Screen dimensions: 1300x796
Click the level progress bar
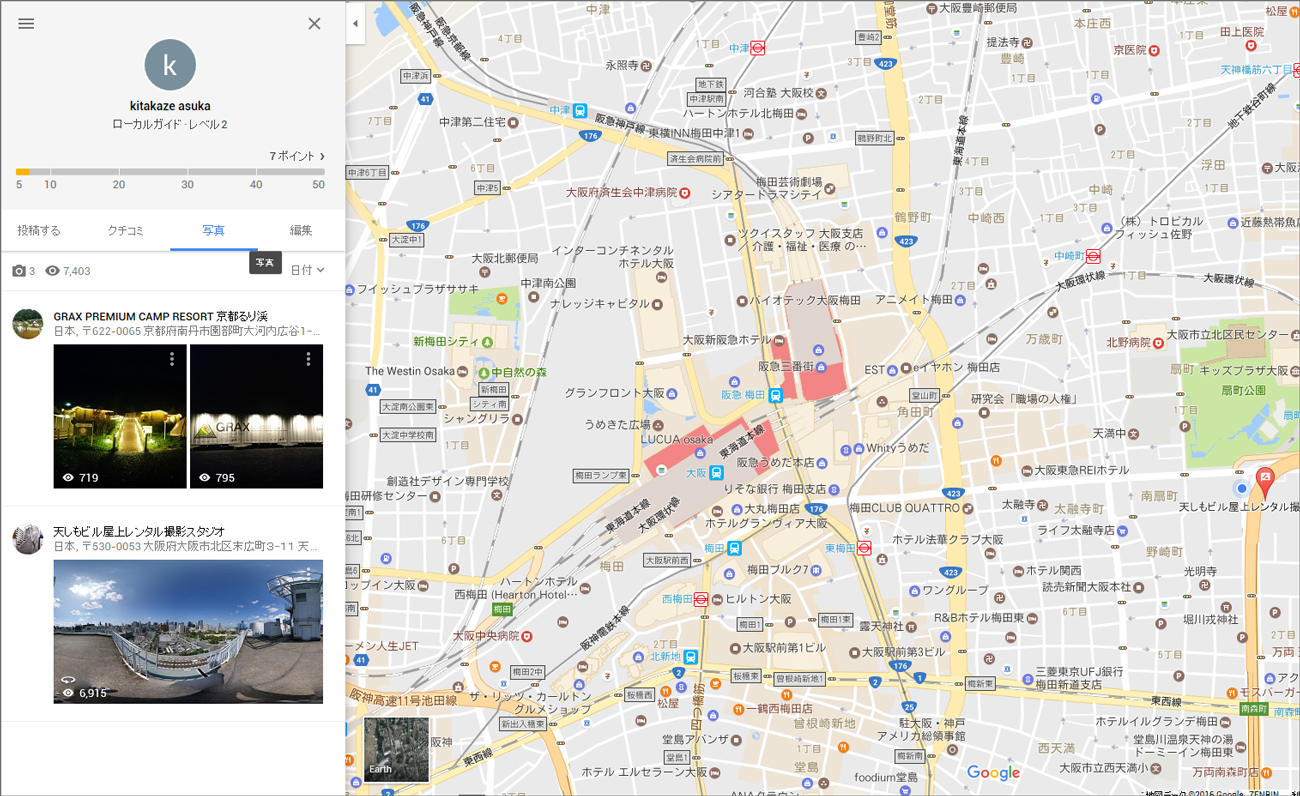(x=170, y=172)
